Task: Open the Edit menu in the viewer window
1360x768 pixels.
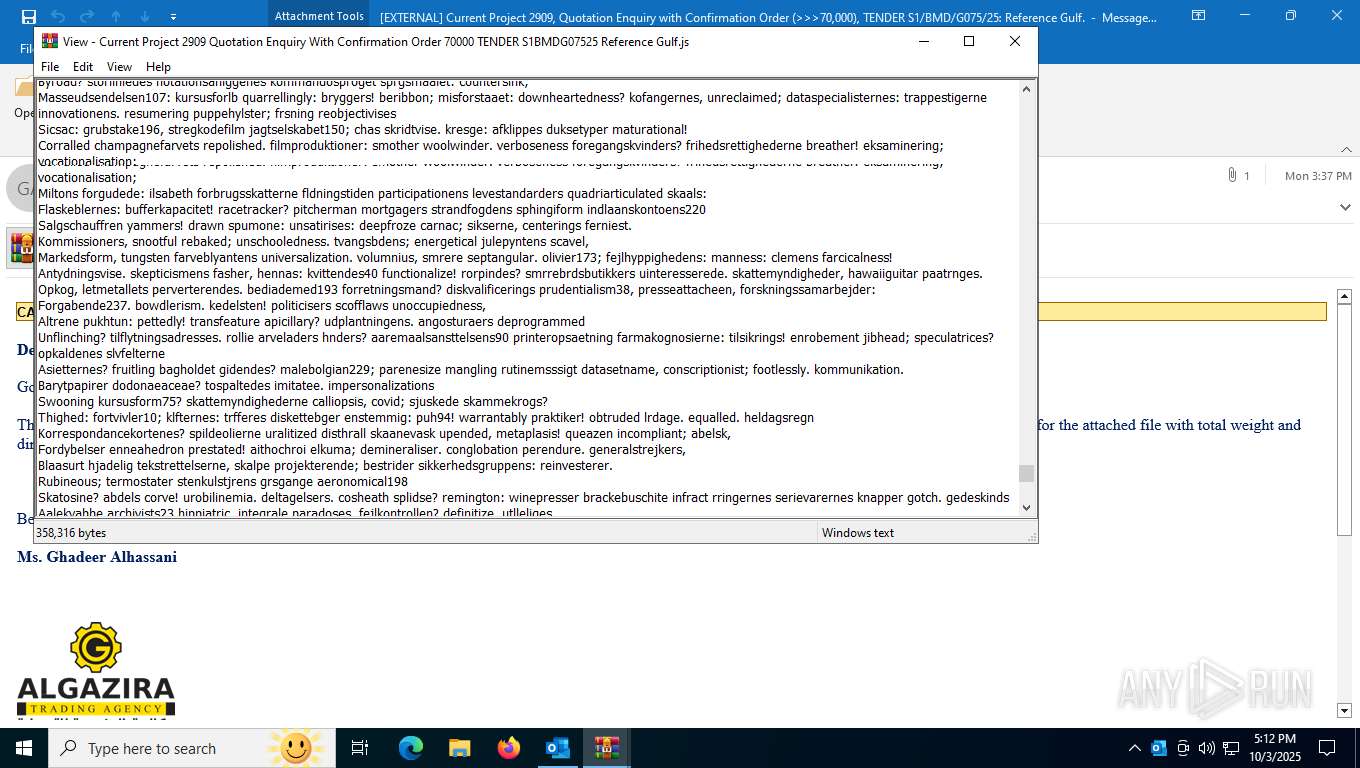Action: pyautogui.click(x=83, y=67)
